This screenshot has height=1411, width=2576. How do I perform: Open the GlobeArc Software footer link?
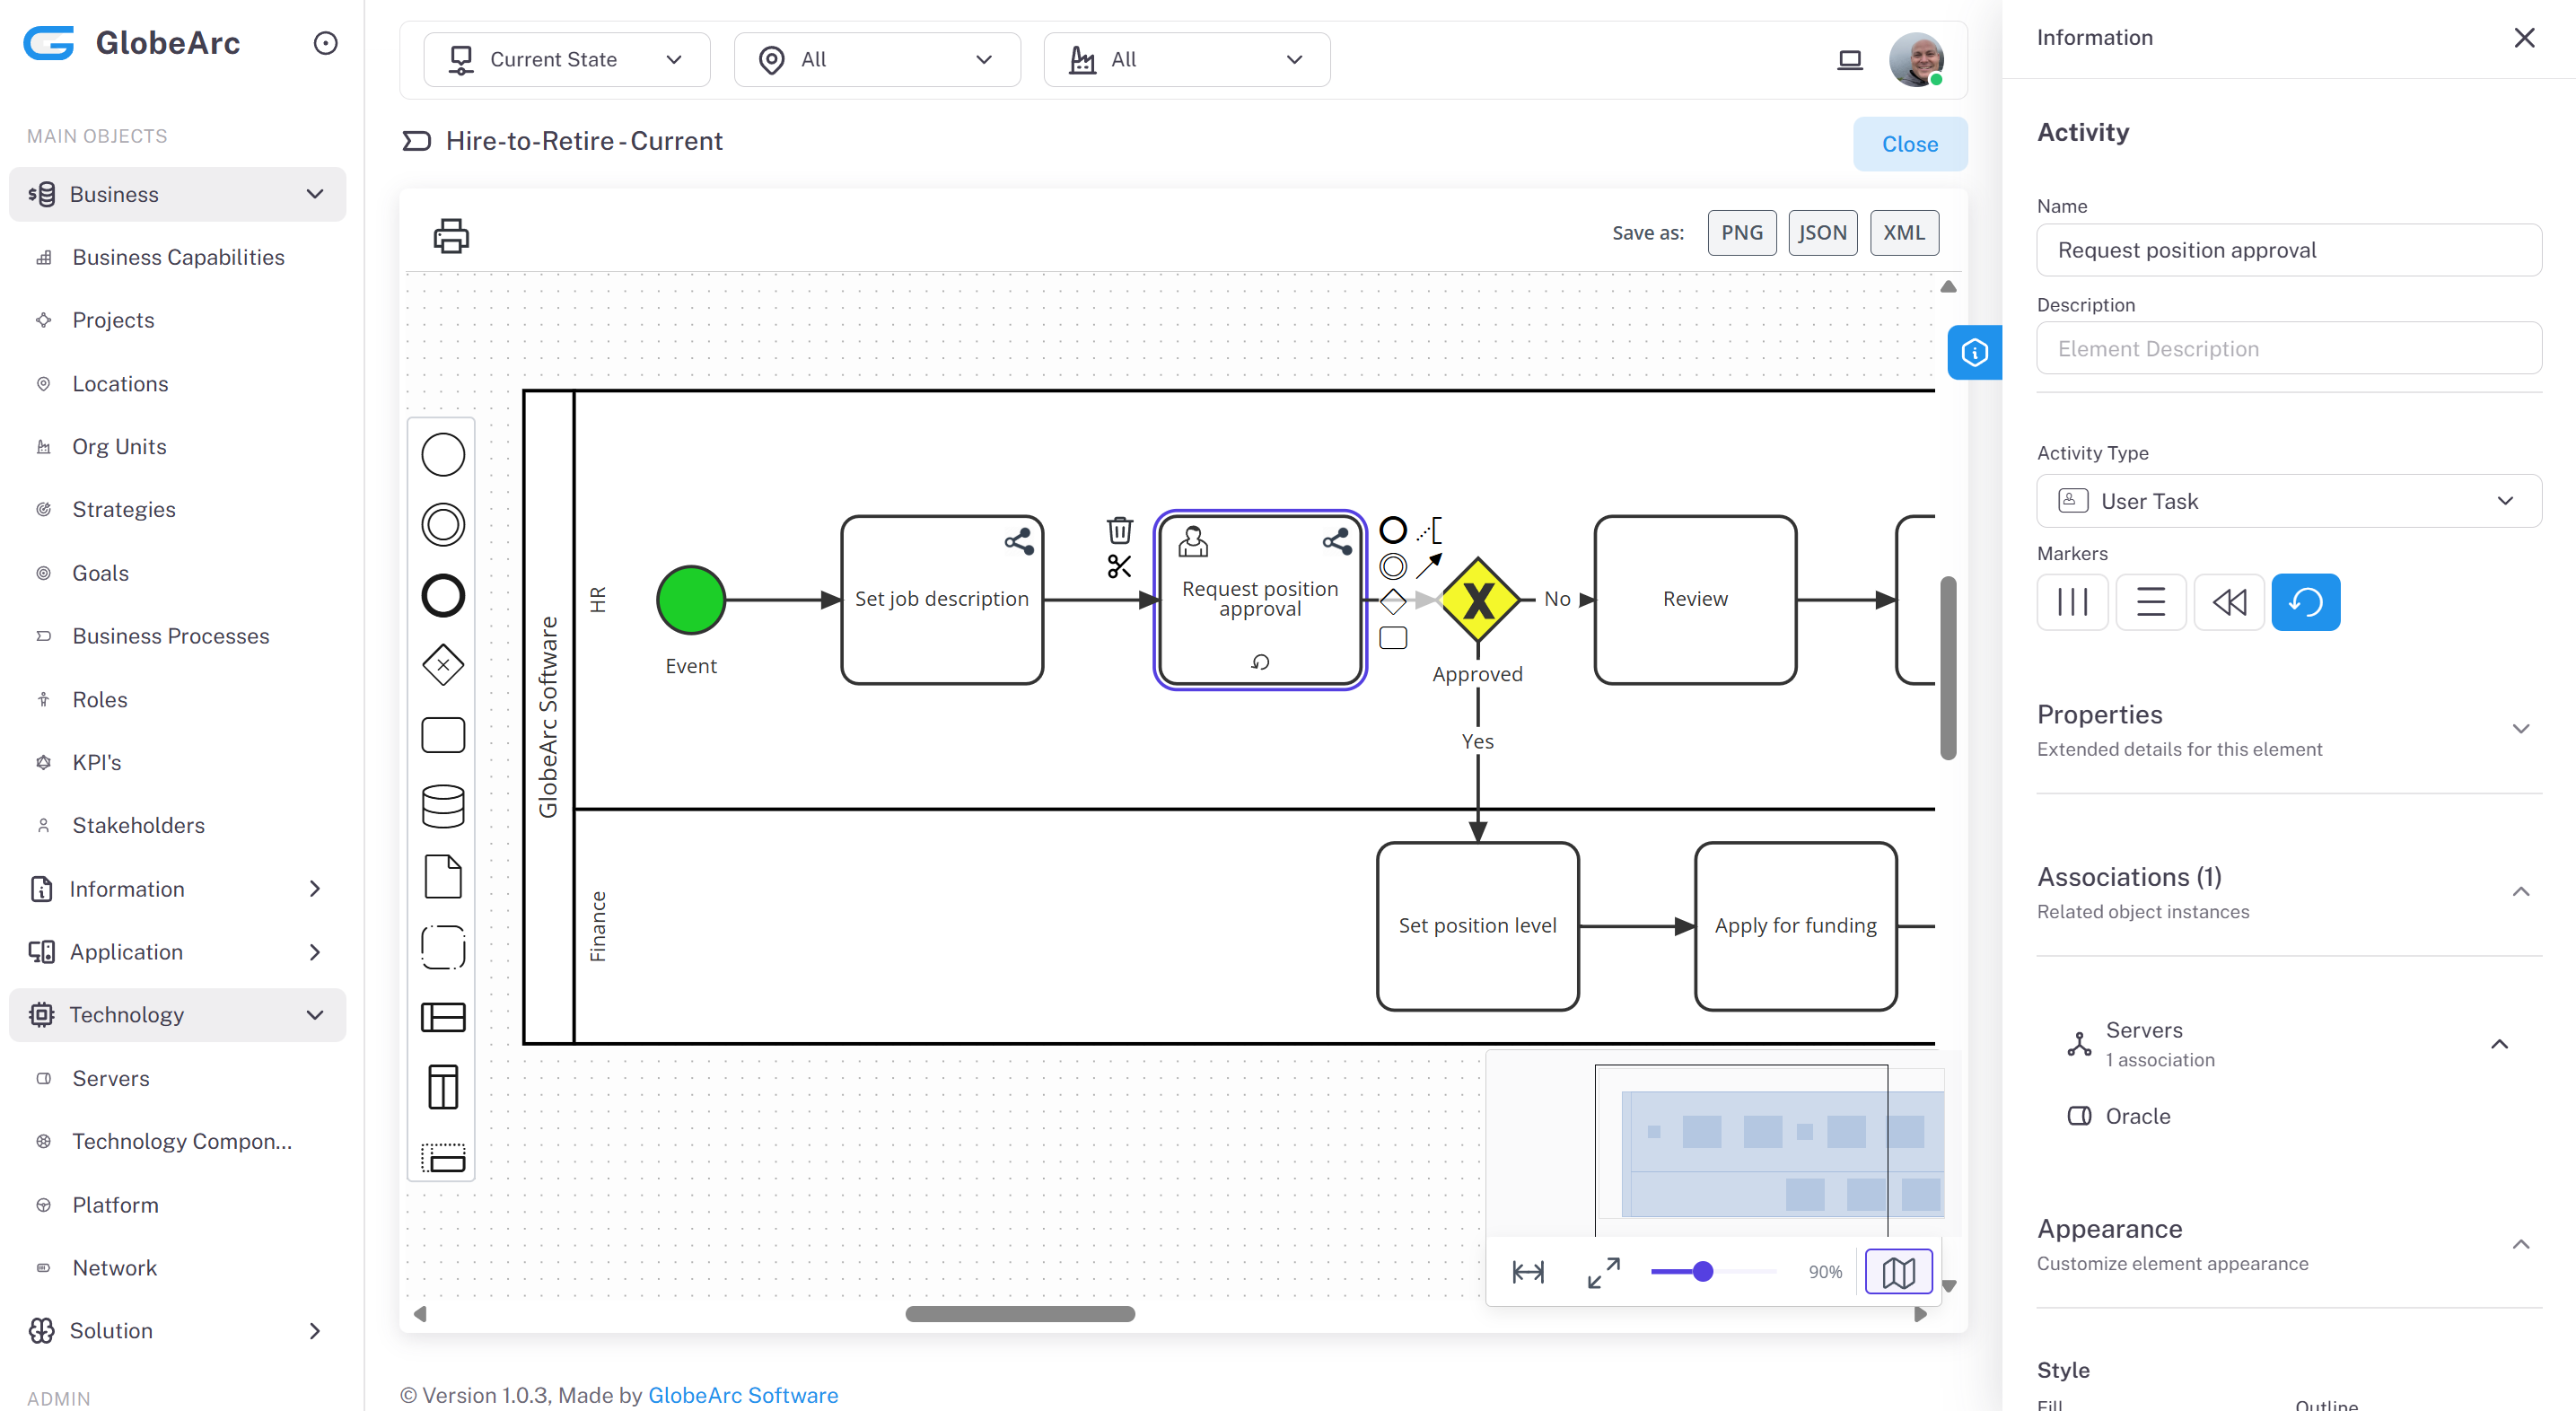[x=743, y=1394]
